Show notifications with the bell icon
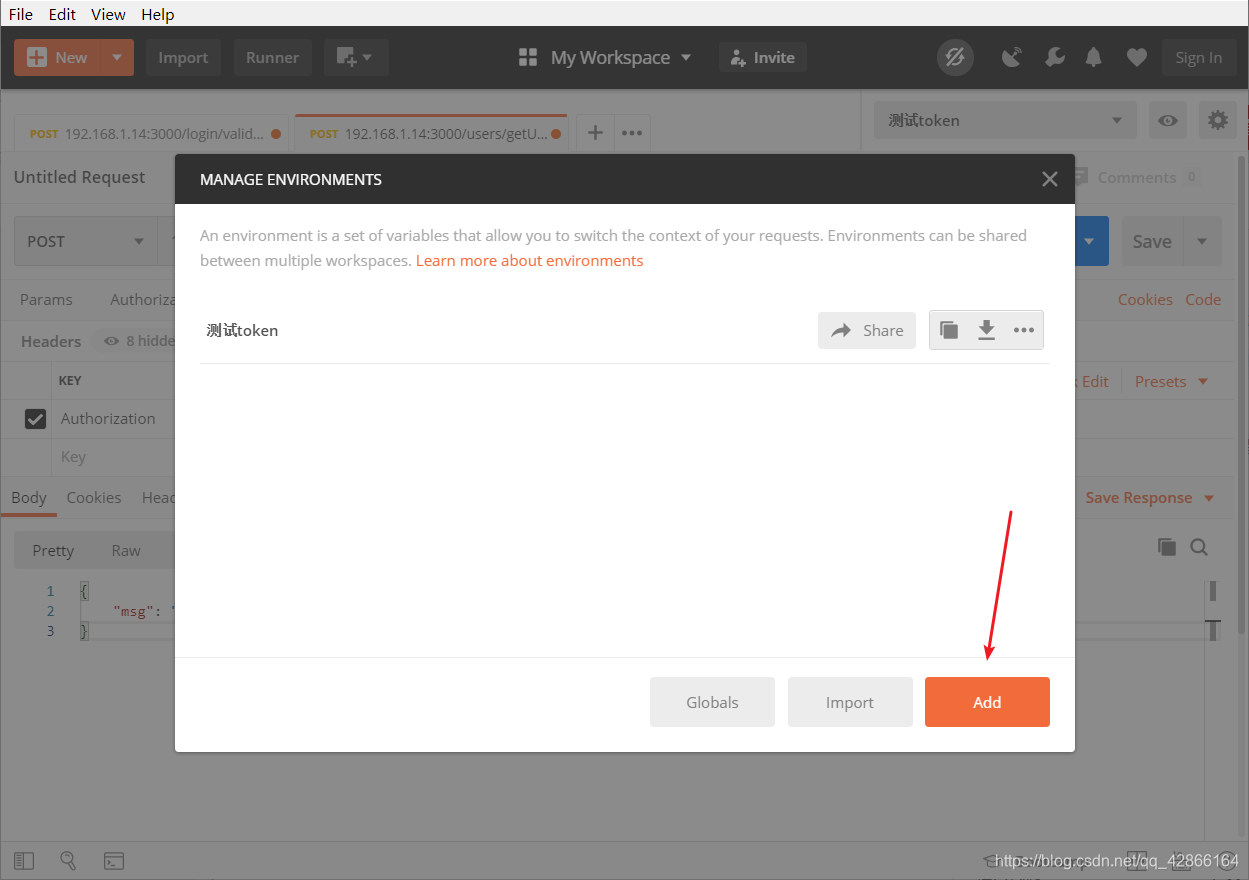The width and height of the screenshot is (1249, 880). click(x=1094, y=58)
